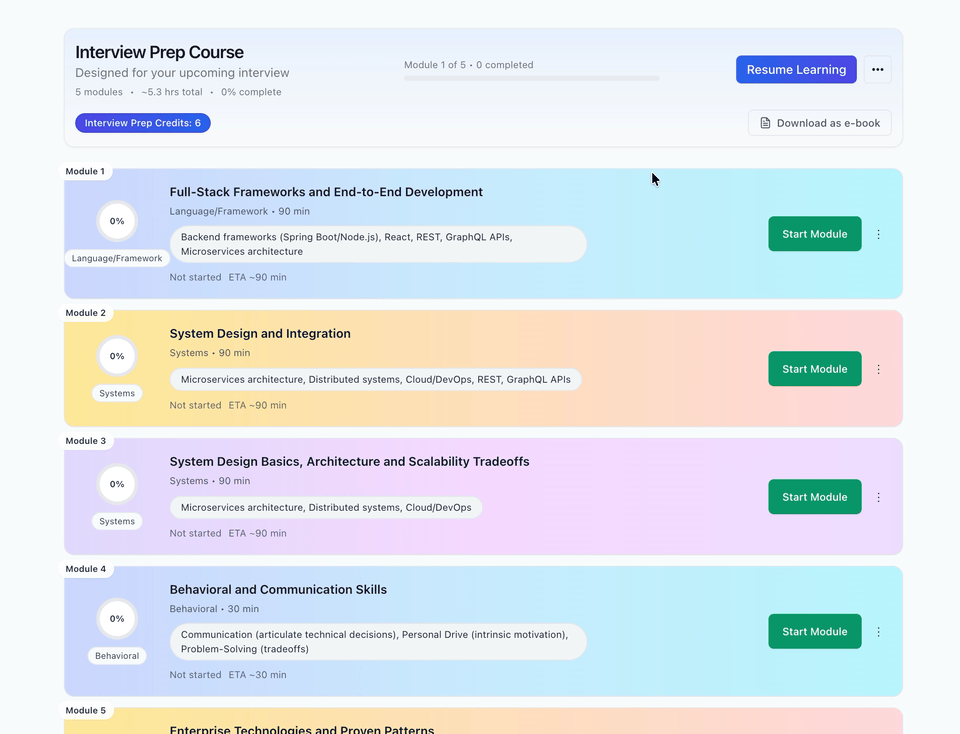The width and height of the screenshot is (960, 734).
Task: Open the kebab menu on Module 3
Action: (879, 496)
